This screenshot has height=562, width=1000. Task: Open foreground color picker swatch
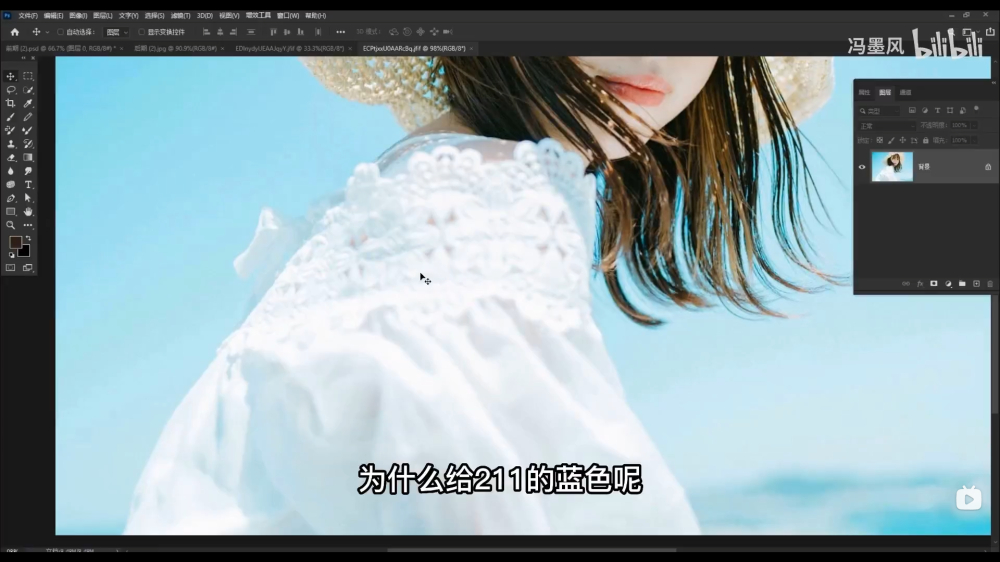(15, 242)
